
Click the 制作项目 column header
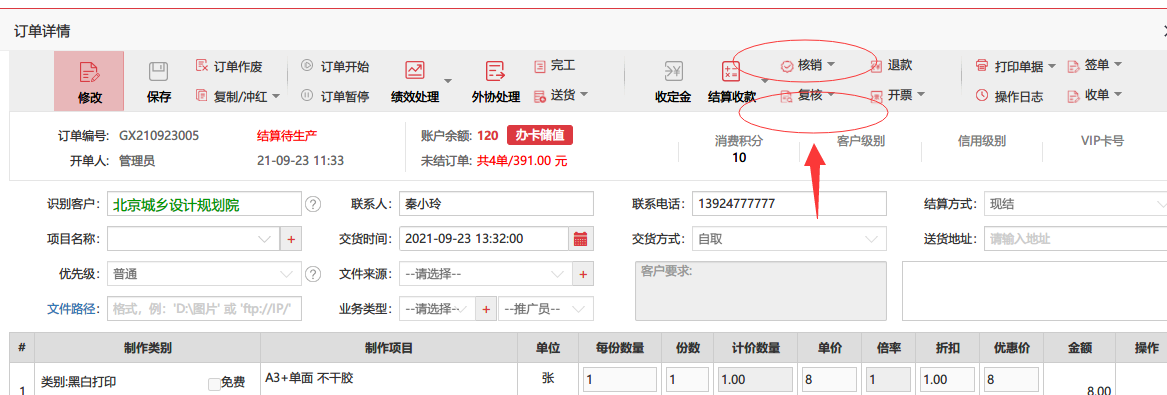coord(389,347)
